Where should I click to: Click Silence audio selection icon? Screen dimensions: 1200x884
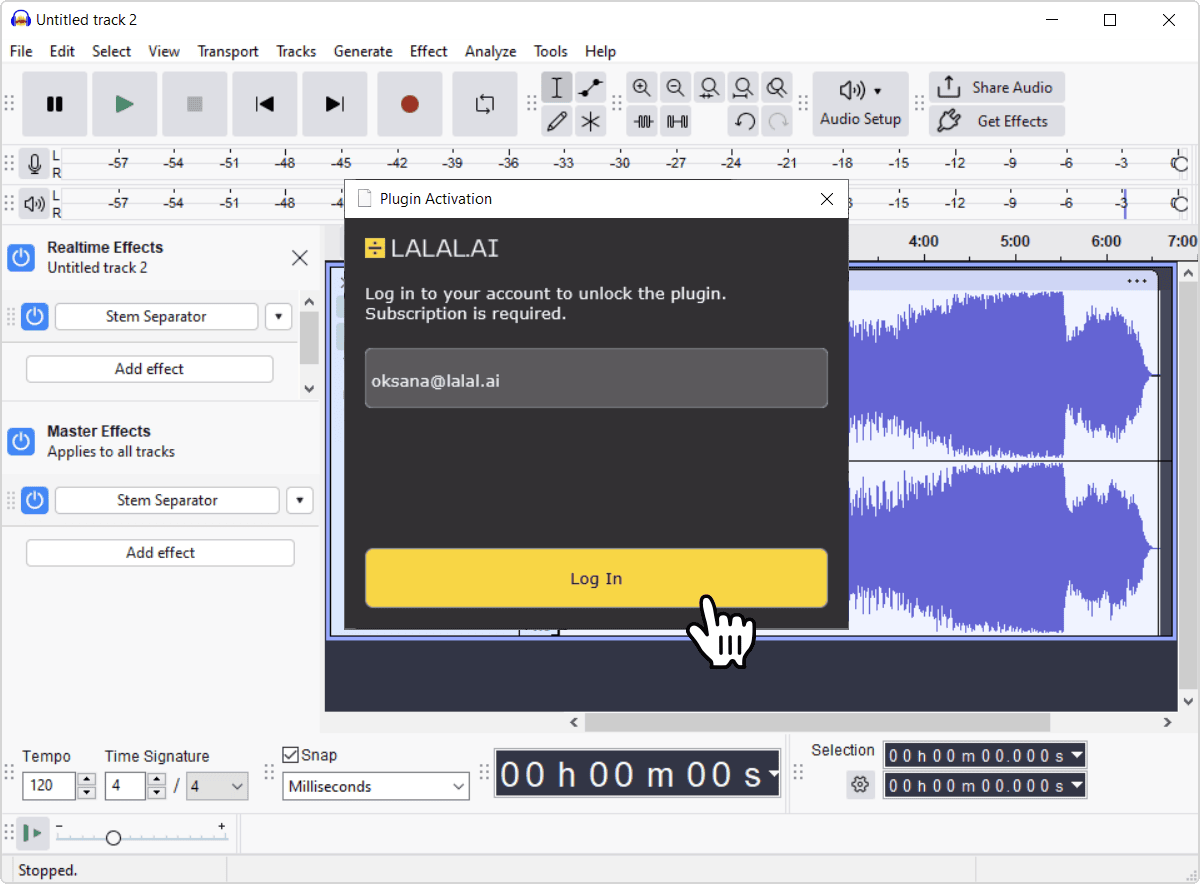coord(677,121)
